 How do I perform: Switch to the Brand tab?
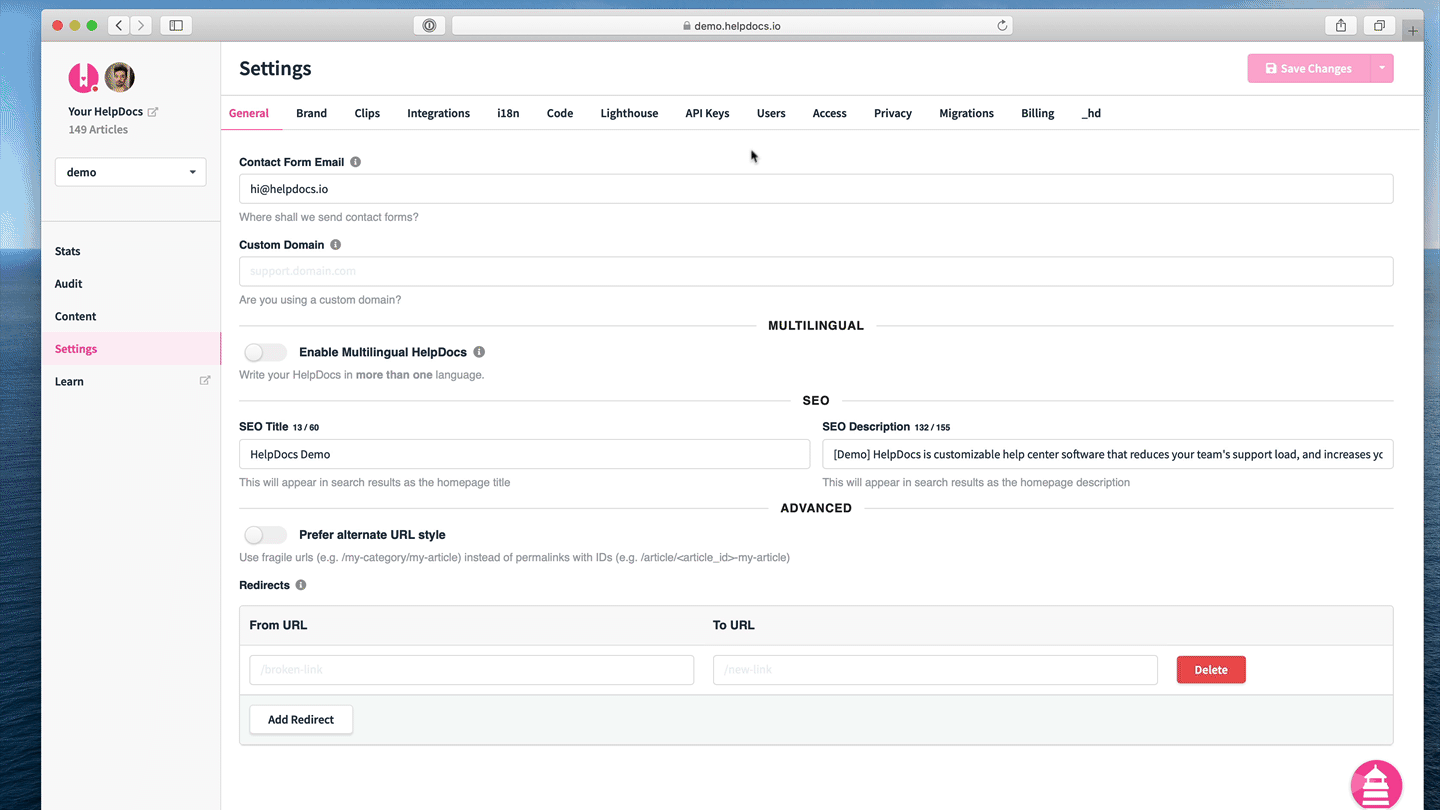[311, 113]
